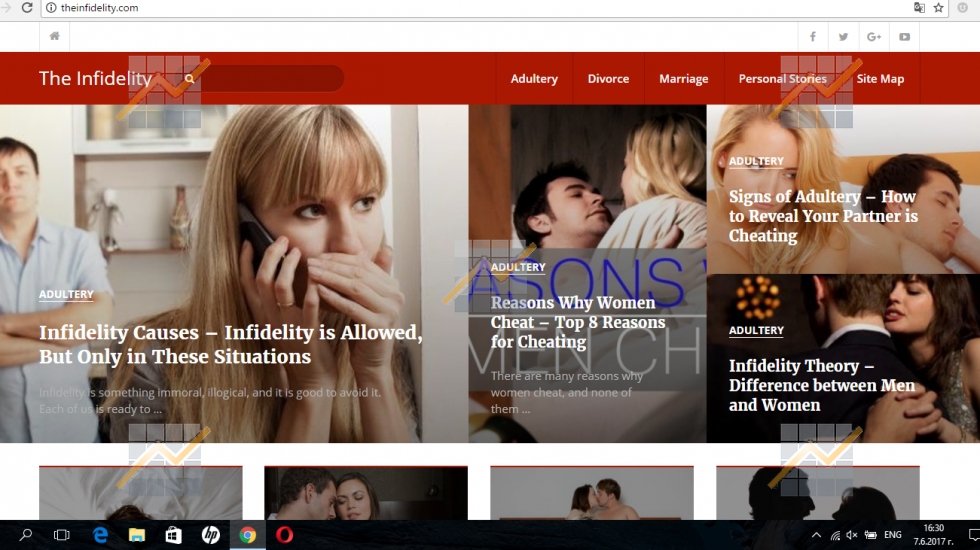
Task: Open the Site Map menu item
Action: (880, 79)
